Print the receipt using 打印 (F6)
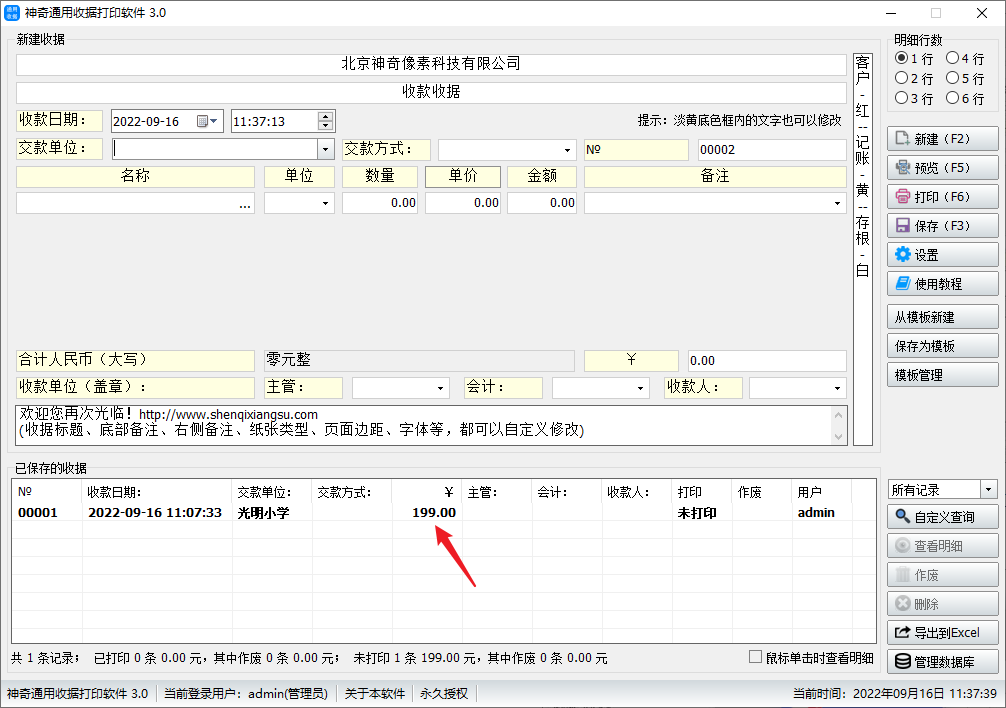Image resolution: width=1006 pixels, height=708 pixels. click(x=942, y=197)
